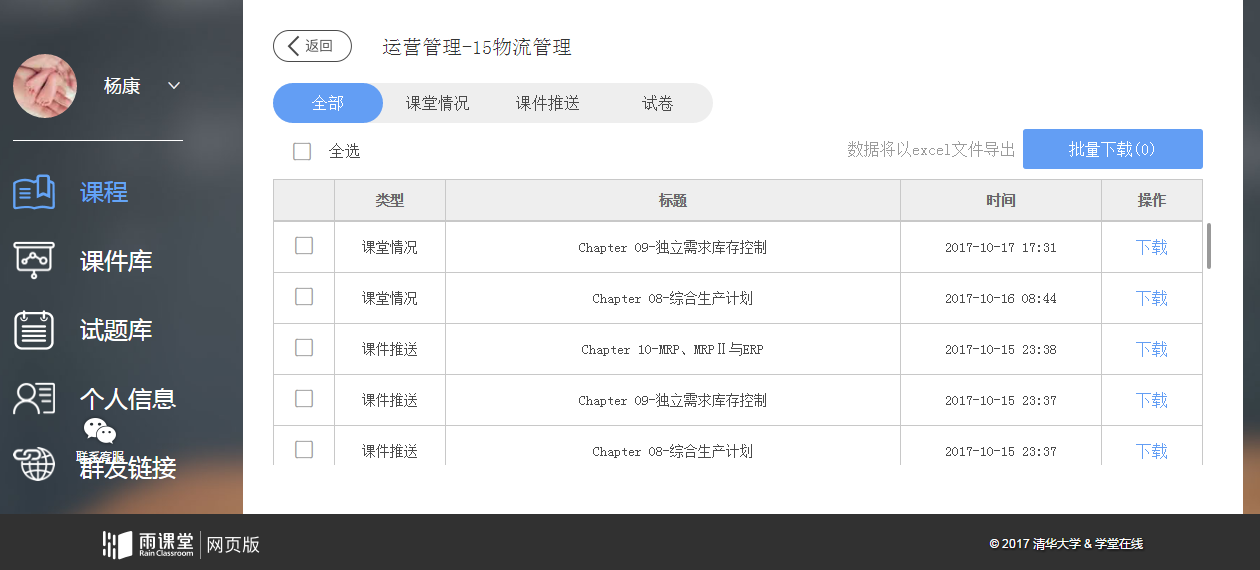Screen dimensions: 1260x570
Task: Click the WeChat 联系客服 icon
Action: coord(100,432)
